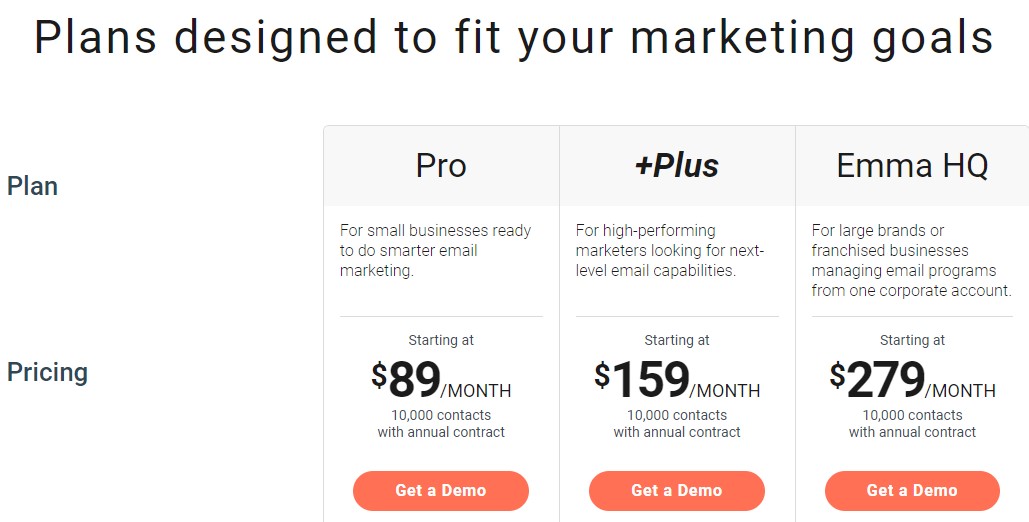Click the Pro plan small businesses description
This screenshot has height=522, width=1029.
tap(436, 250)
